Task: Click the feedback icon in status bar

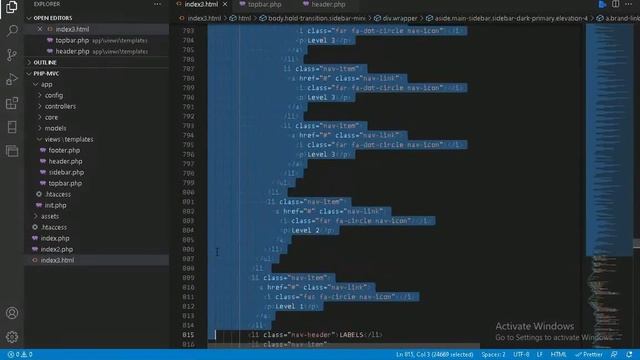Action: pos(614,354)
